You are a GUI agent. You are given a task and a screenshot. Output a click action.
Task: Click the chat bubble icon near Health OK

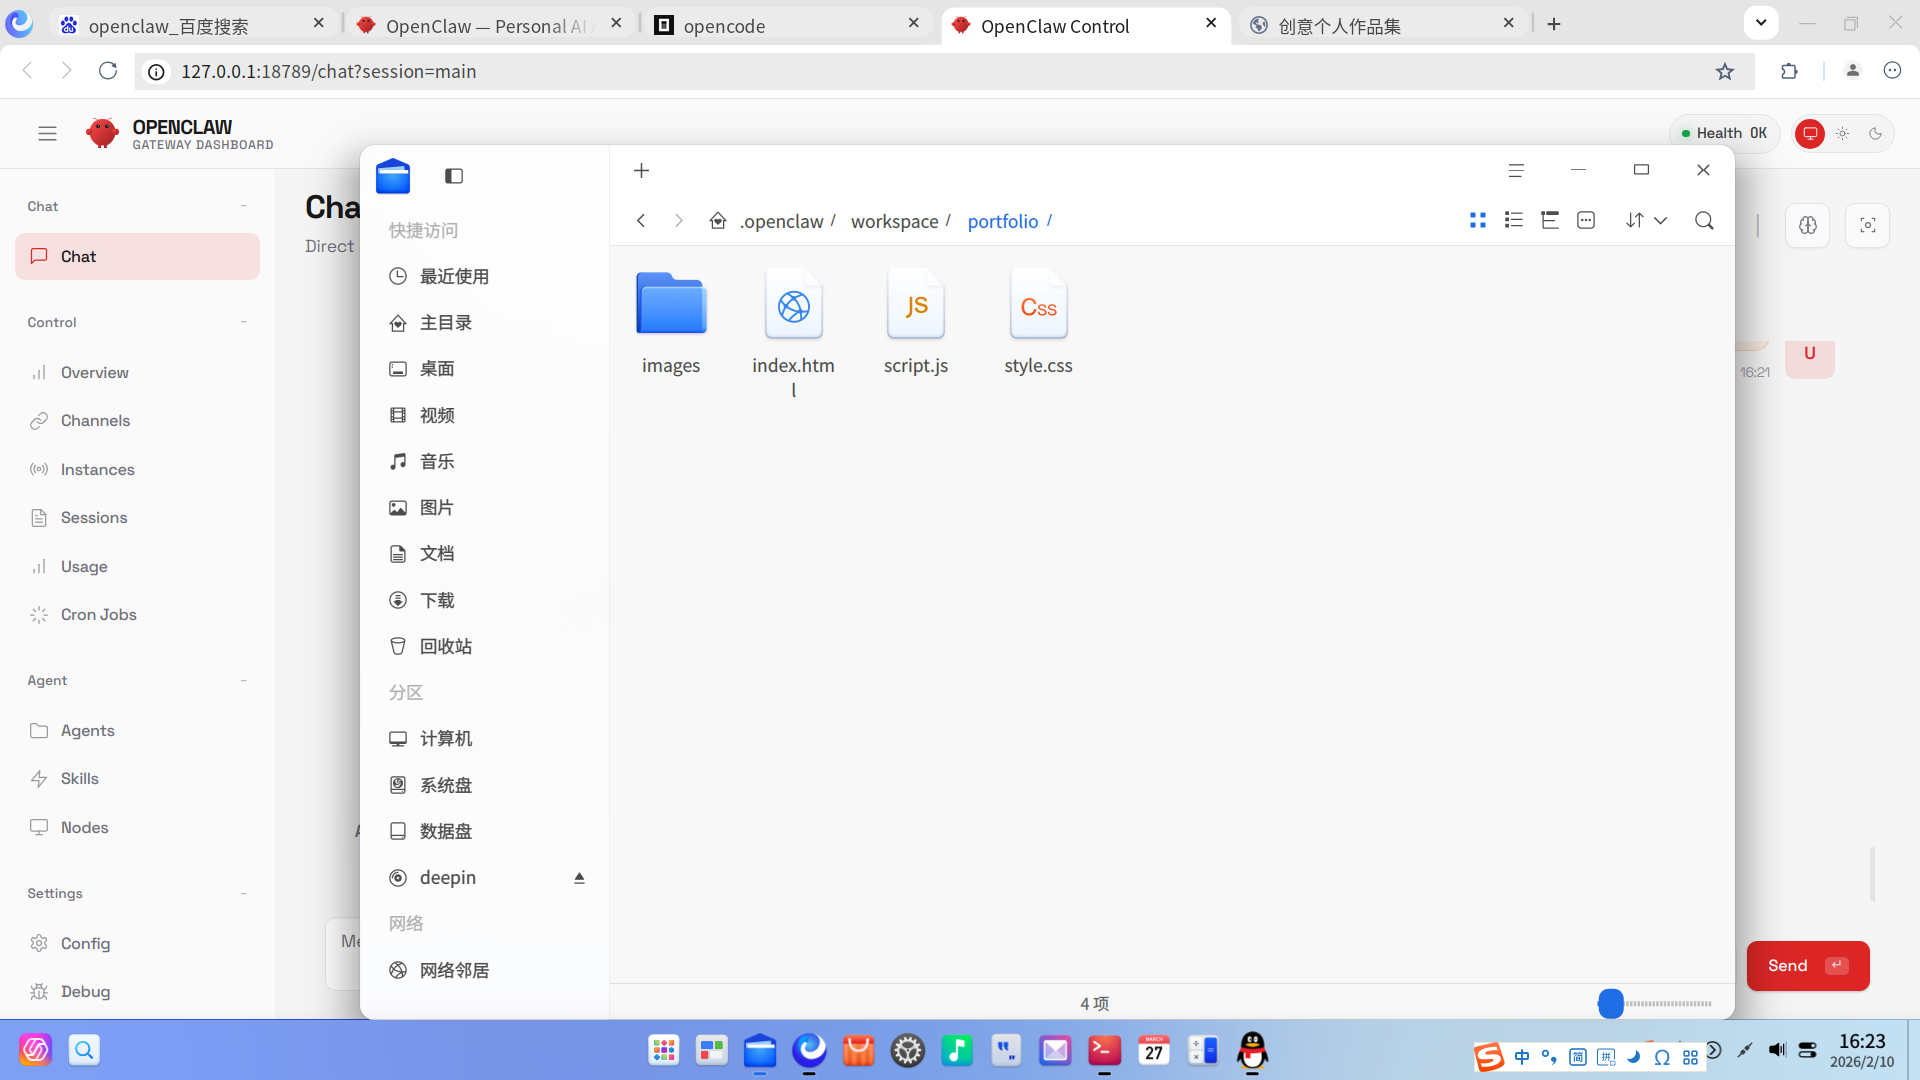[x=1810, y=133]
